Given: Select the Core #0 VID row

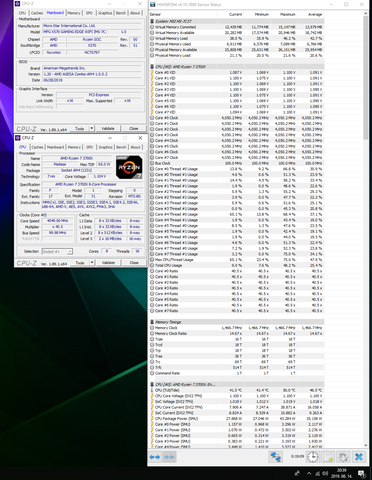Looking at the screenshot, I should (x=236, y=72).
